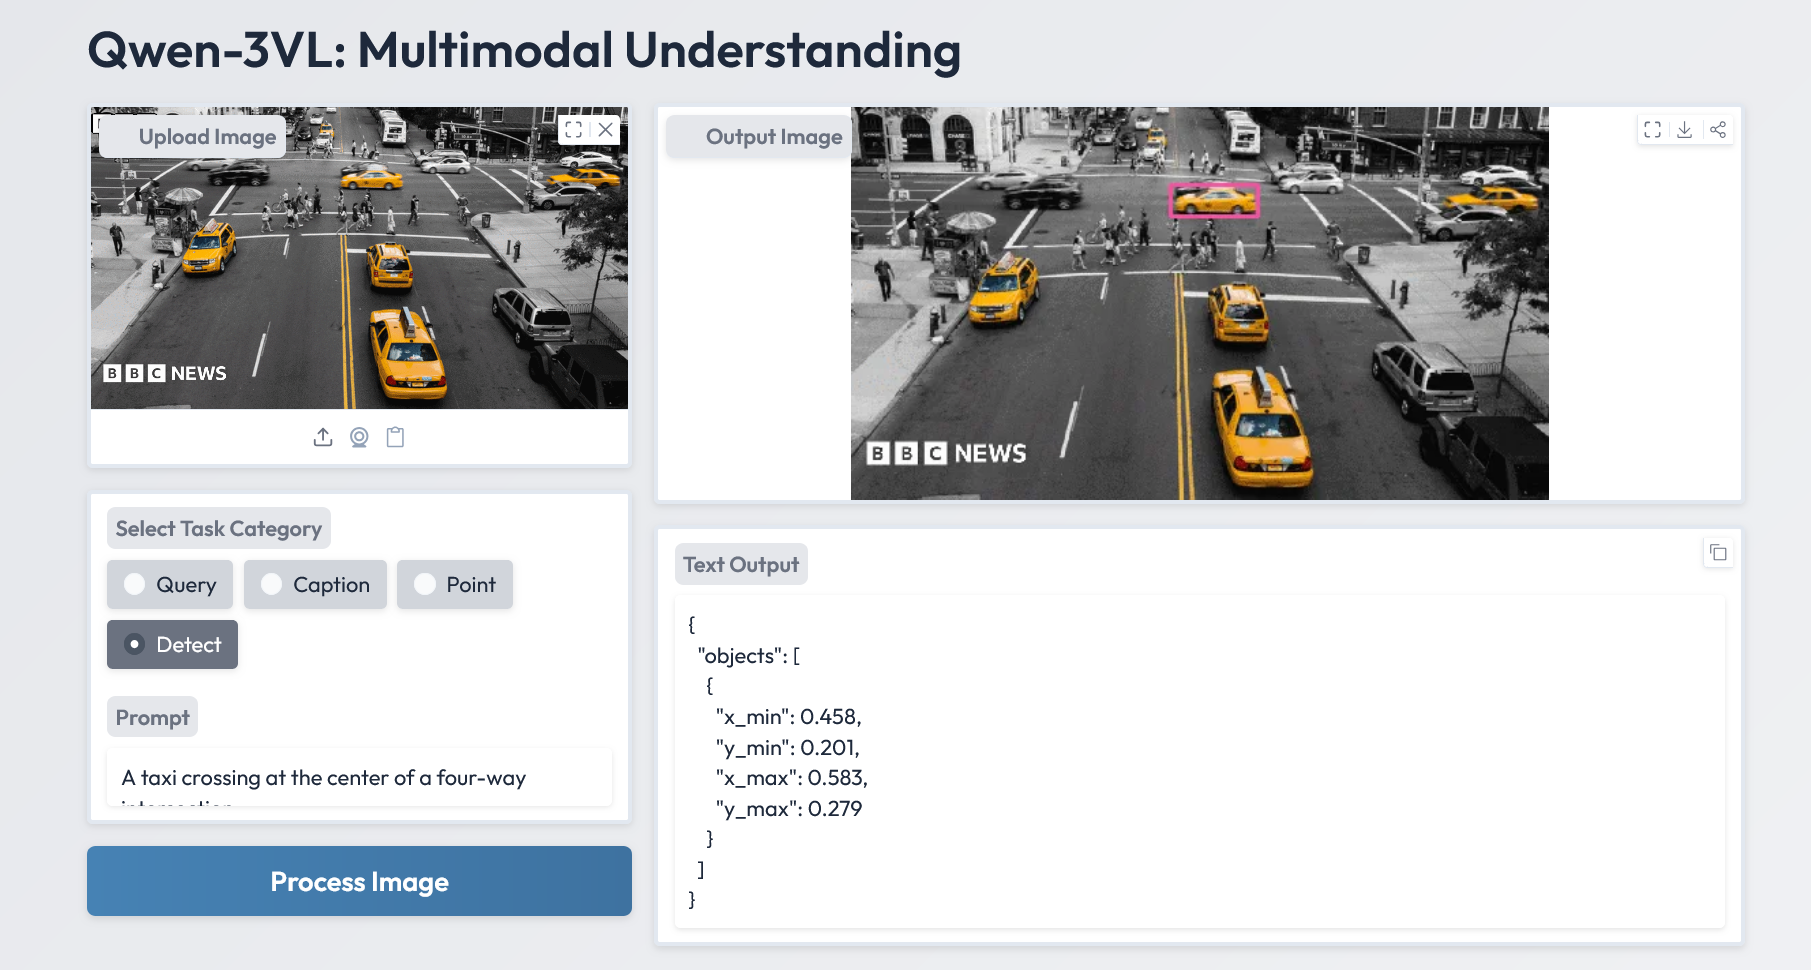1812x970 pixels.
Task: Click the upload file icon below the input image
Action: 323,437
